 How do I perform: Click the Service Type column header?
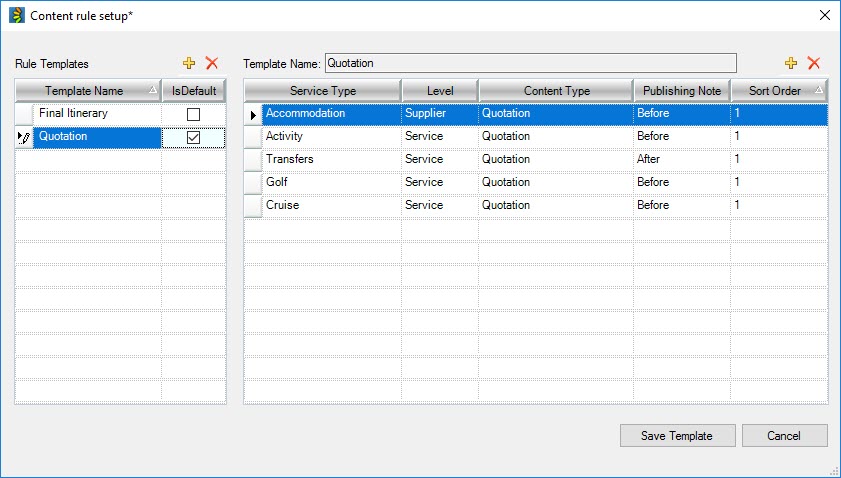click(x=322, y=91)
